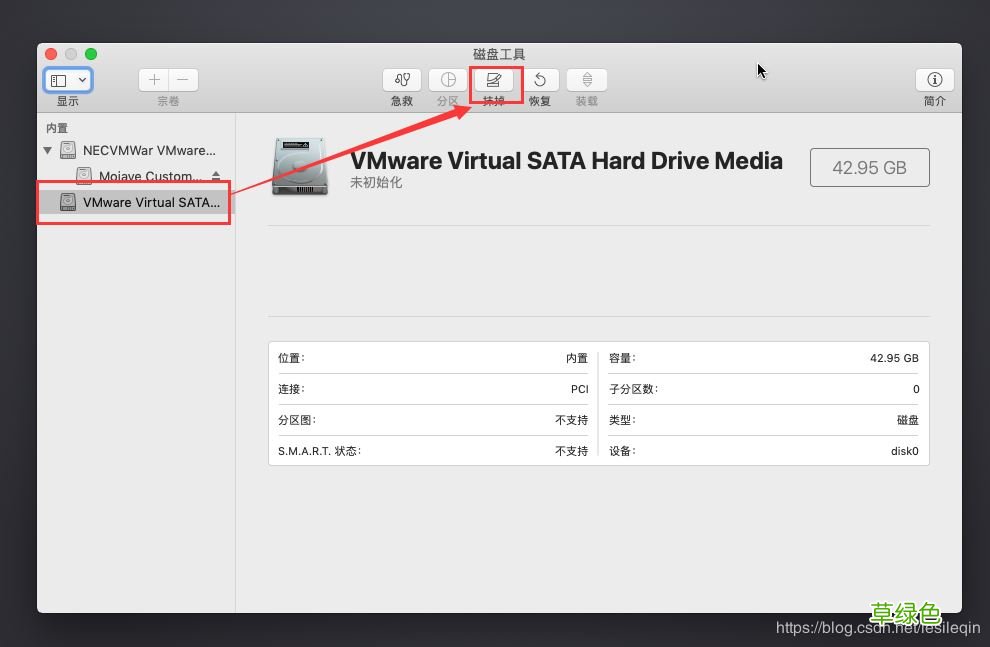Click the Mount (装载) toolbar icon
Screen dimensions: 990x647
[587, 80]
